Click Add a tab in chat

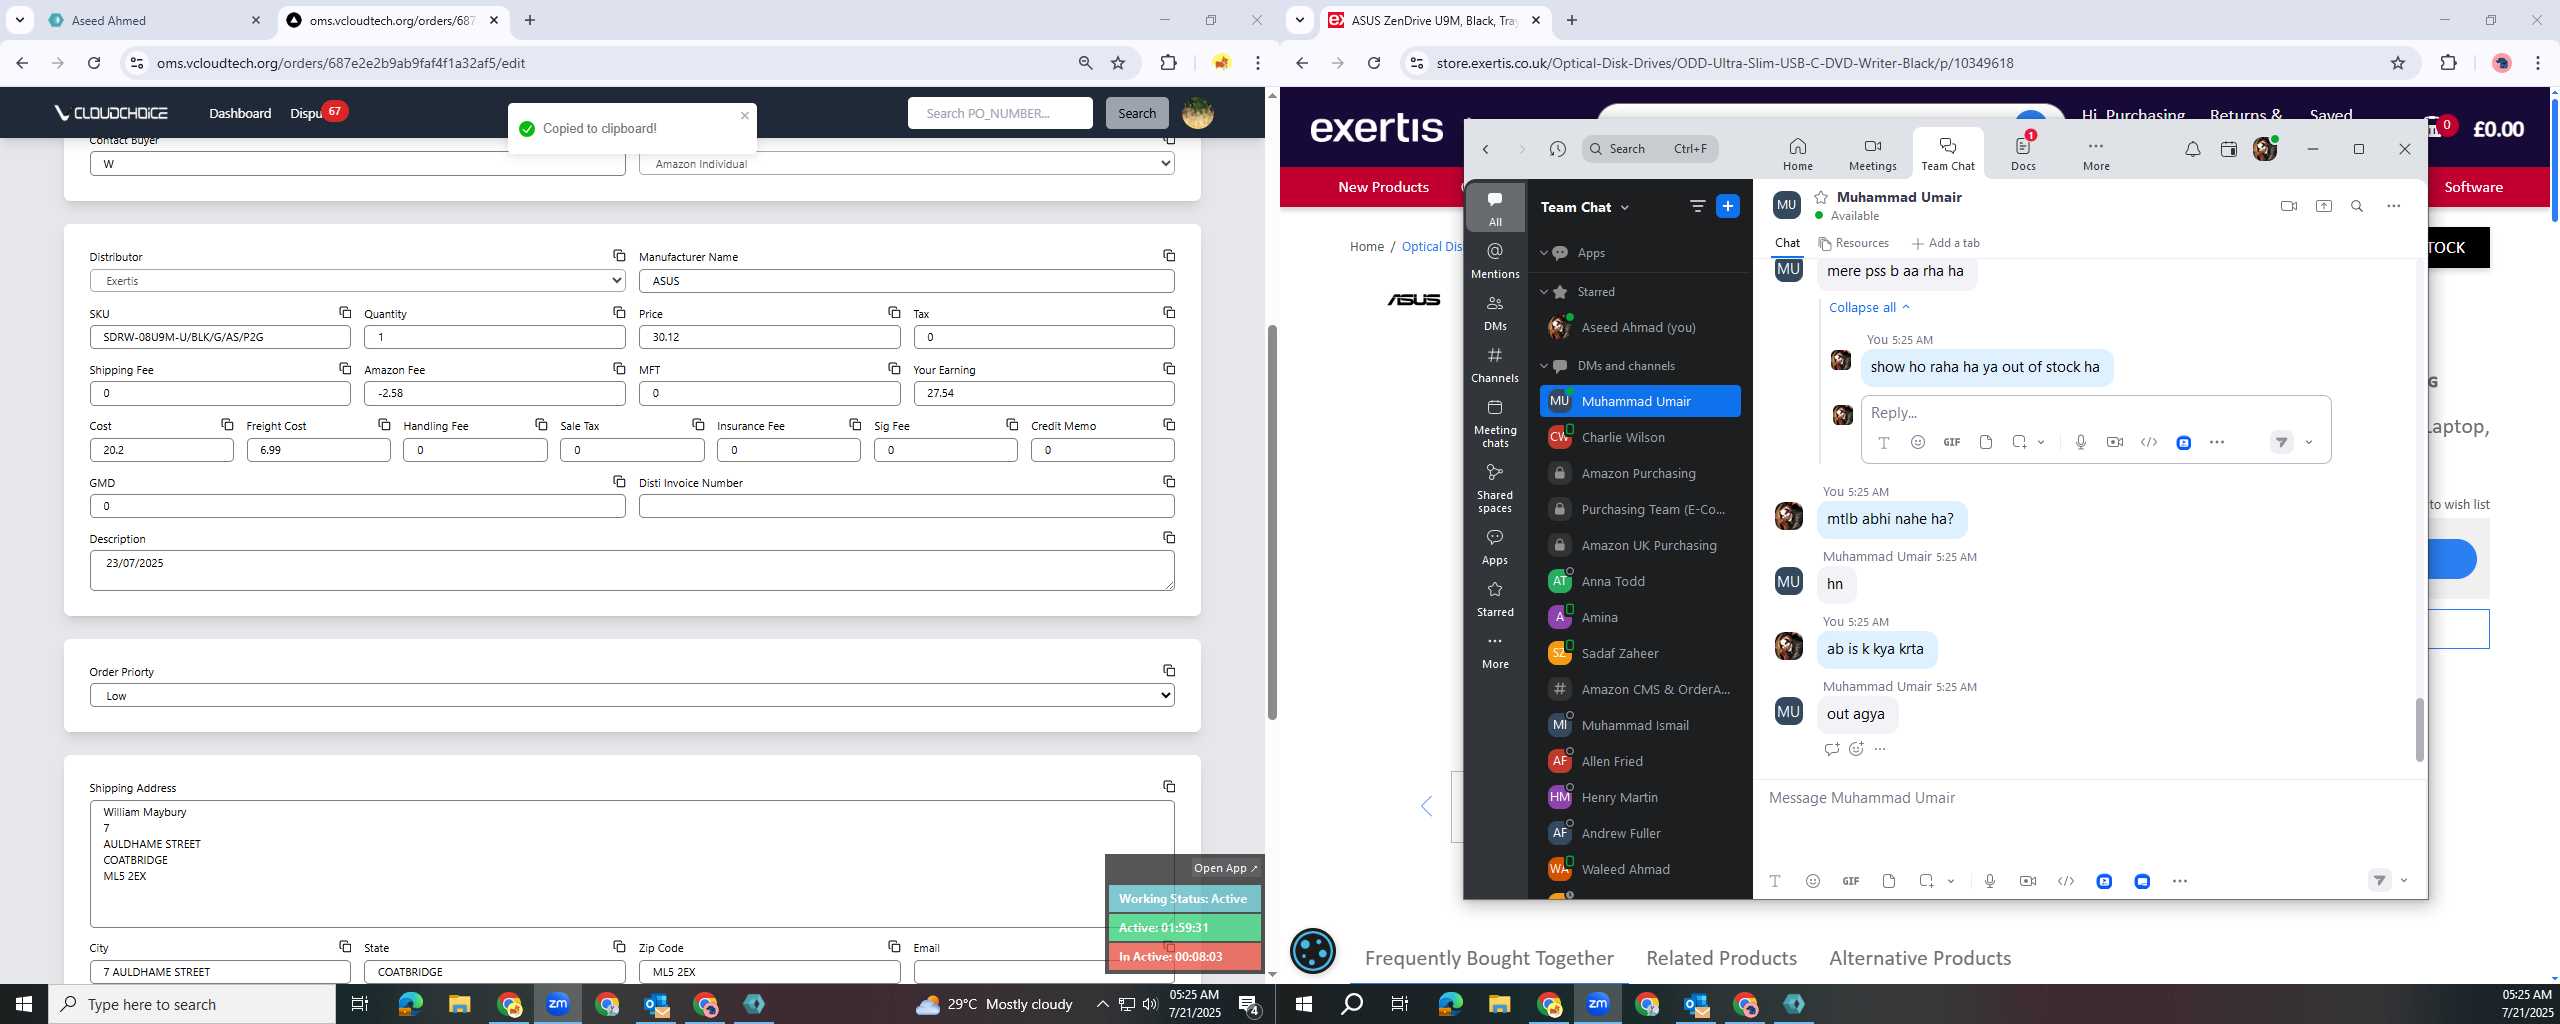click(1945, 243)
